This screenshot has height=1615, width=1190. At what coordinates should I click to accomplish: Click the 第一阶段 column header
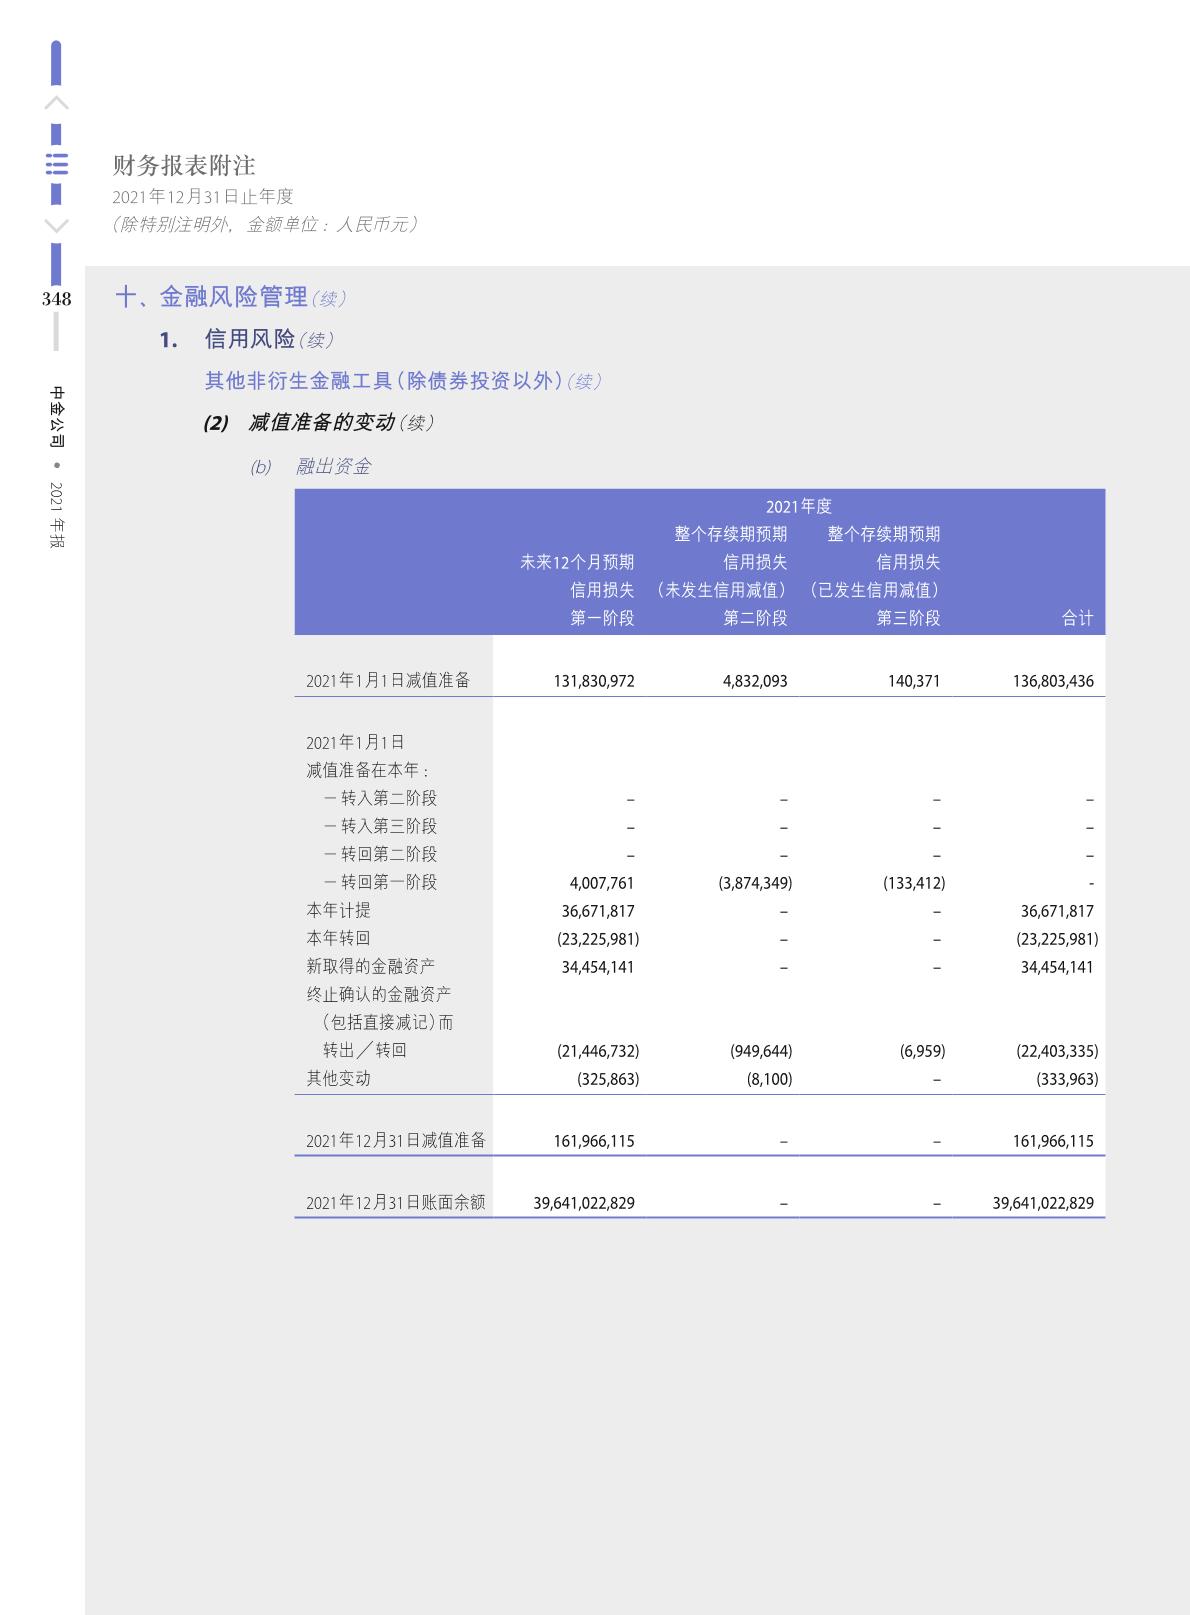click(602, 618)
